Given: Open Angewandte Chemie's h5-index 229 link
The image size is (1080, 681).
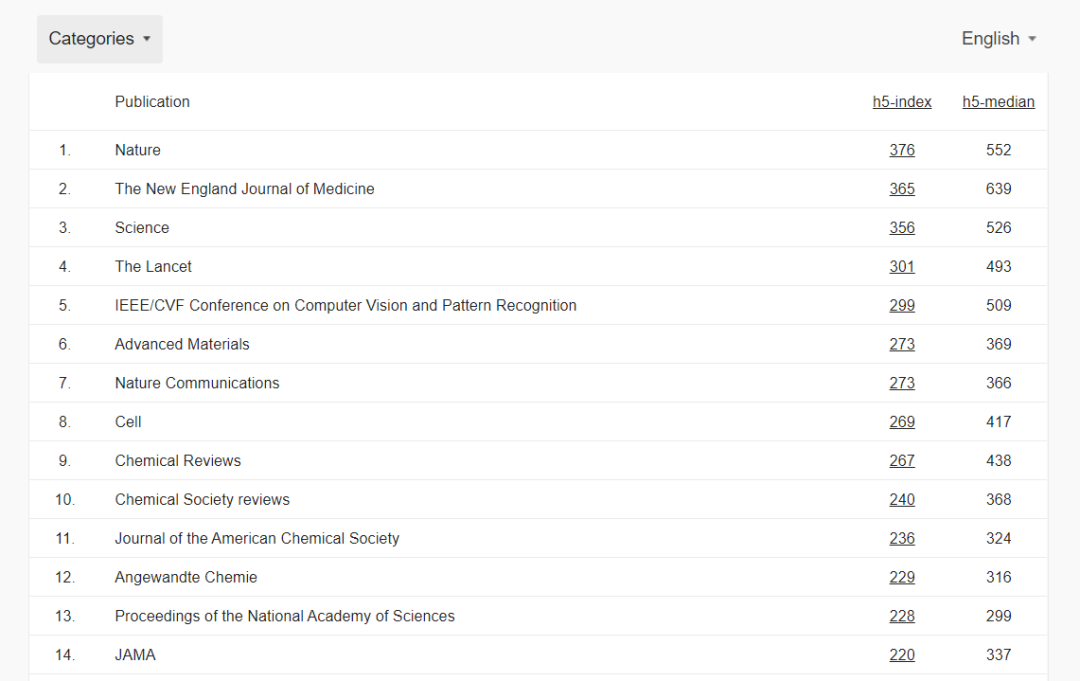Looking at the screenshot, I should [902, 577].
